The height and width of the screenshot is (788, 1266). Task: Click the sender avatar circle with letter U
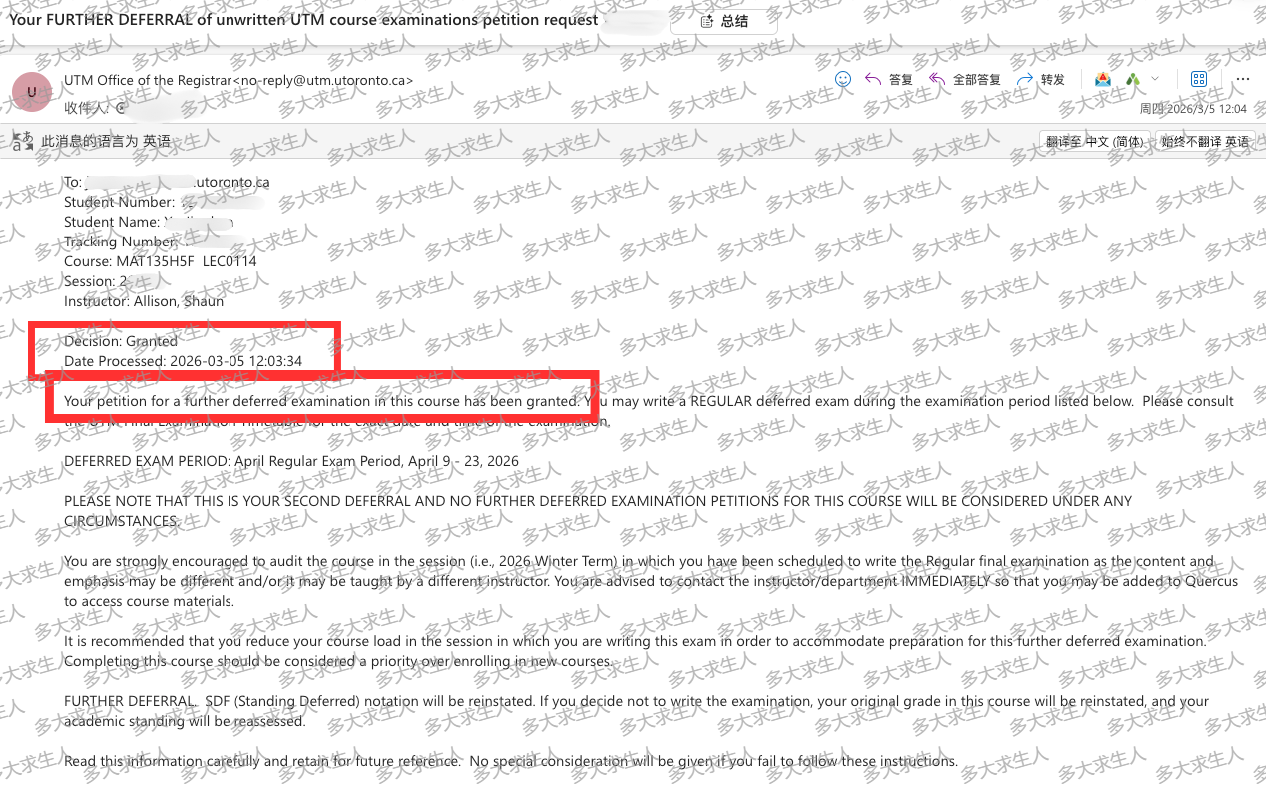coord(32,92)
